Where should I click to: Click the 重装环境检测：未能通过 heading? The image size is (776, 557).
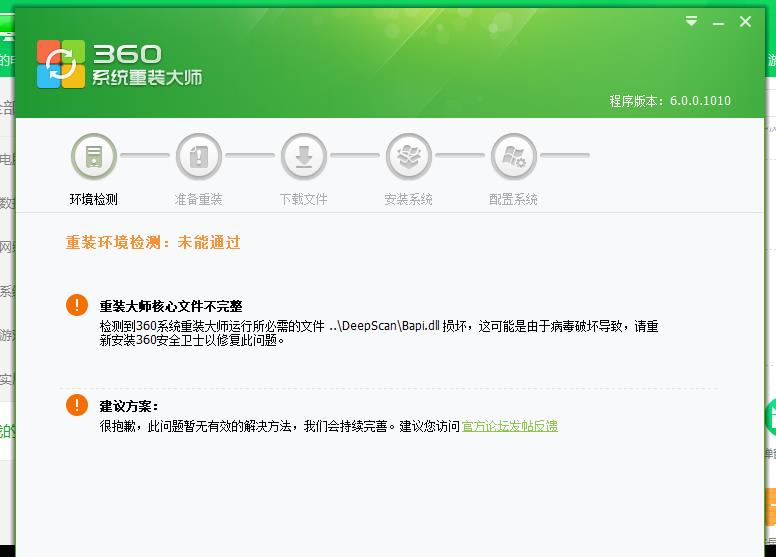coord(153,243)
